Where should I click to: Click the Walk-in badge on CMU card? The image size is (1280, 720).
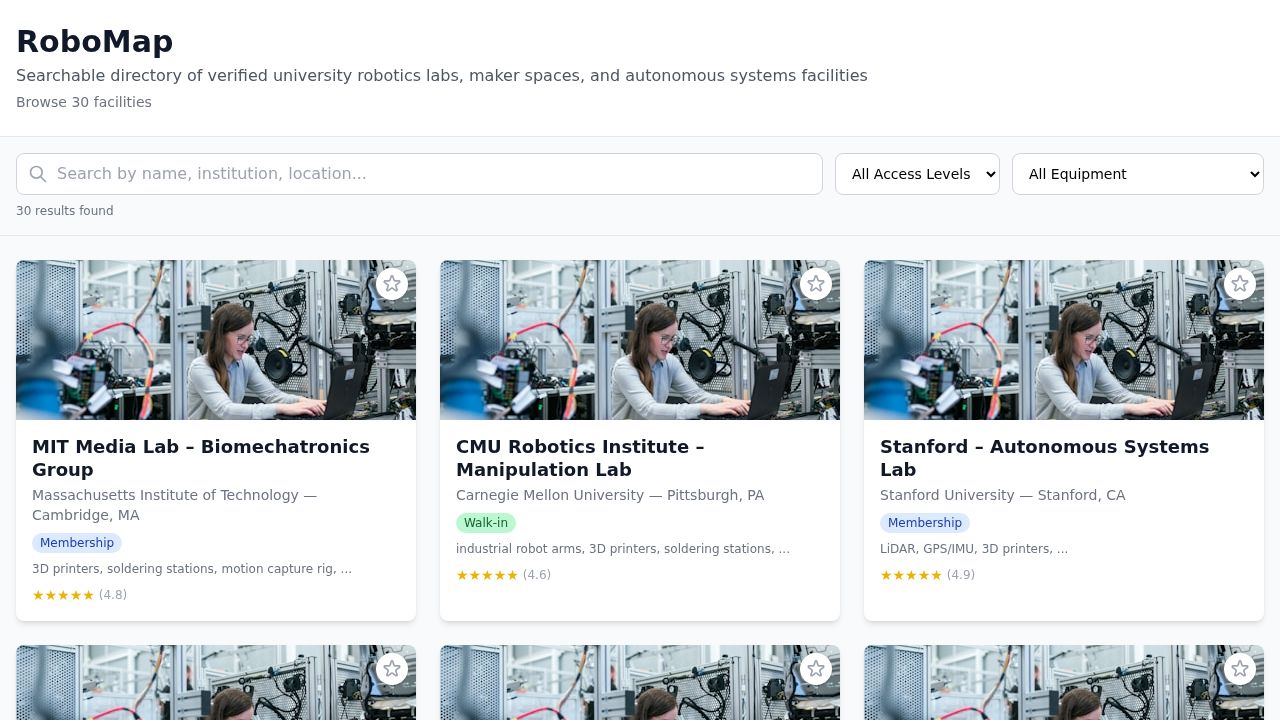(486, 523)
